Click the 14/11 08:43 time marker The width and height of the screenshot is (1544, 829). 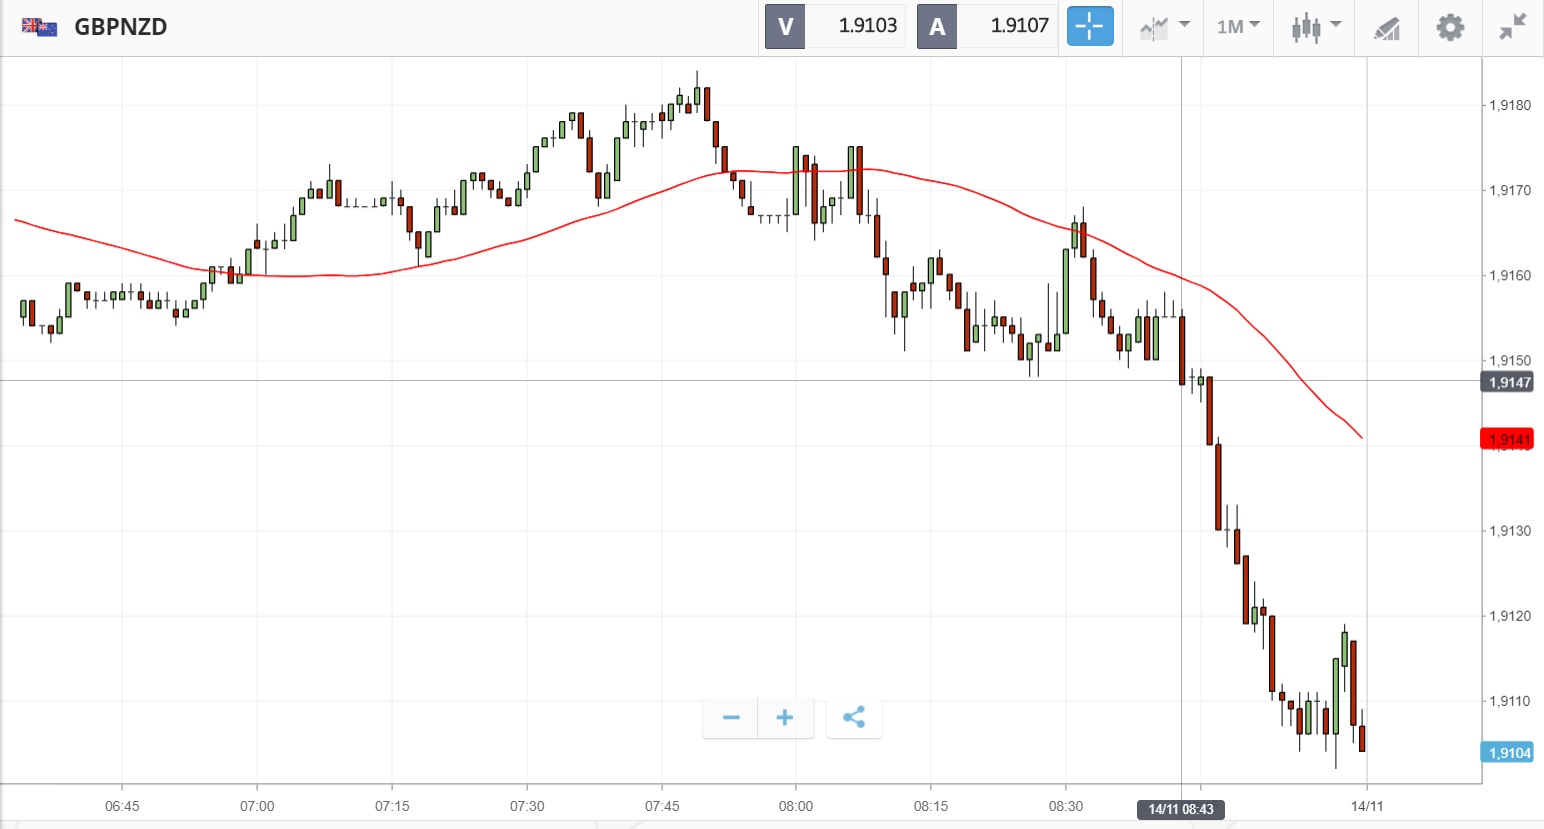point(1181,809)
